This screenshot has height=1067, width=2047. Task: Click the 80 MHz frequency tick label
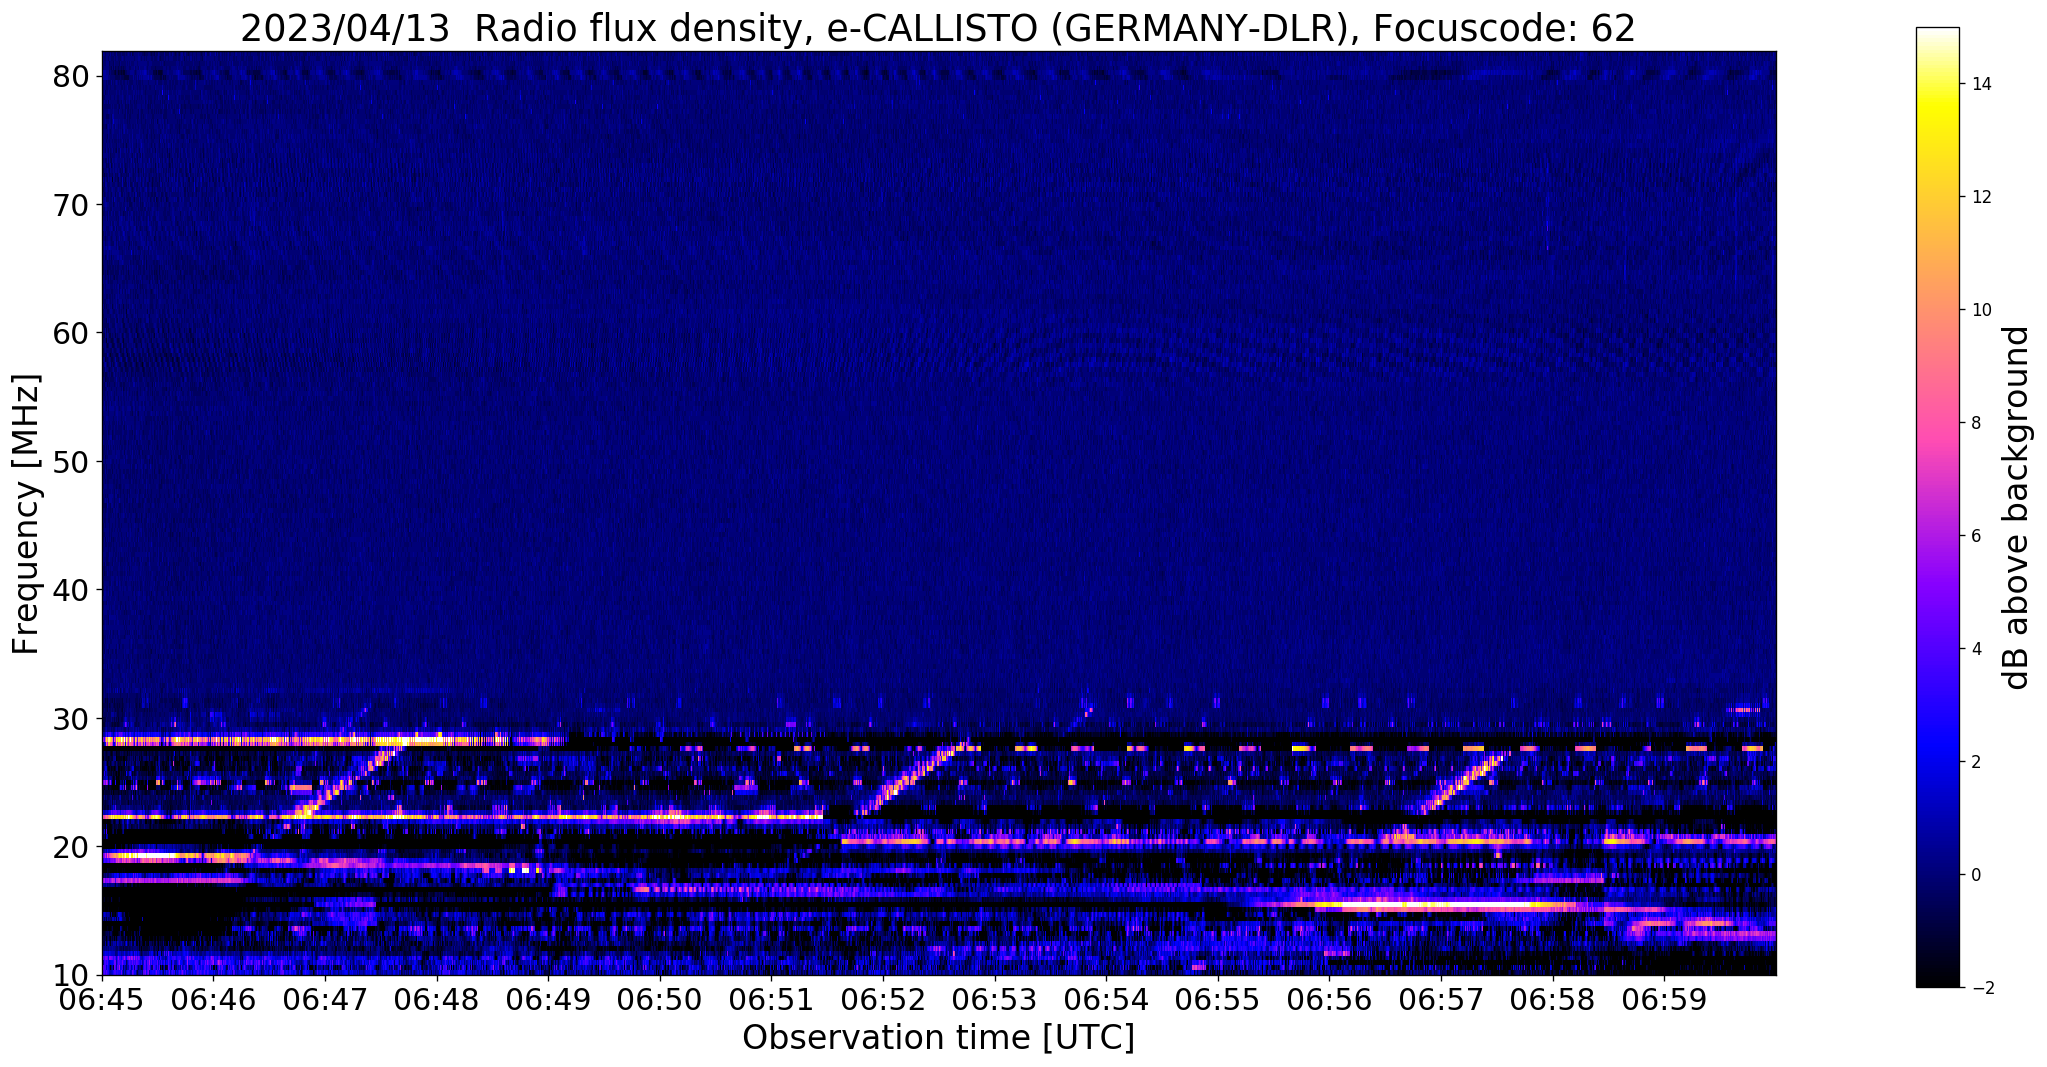pyautogui.click(x=73, y=76)
